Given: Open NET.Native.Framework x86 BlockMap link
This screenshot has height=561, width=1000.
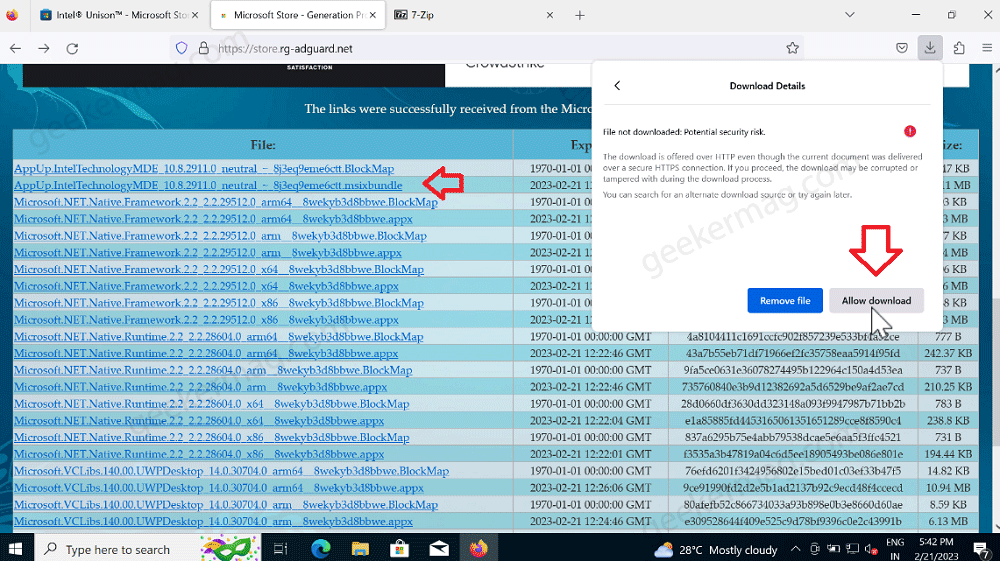Looking at the screenshot, I should (219, 303).
